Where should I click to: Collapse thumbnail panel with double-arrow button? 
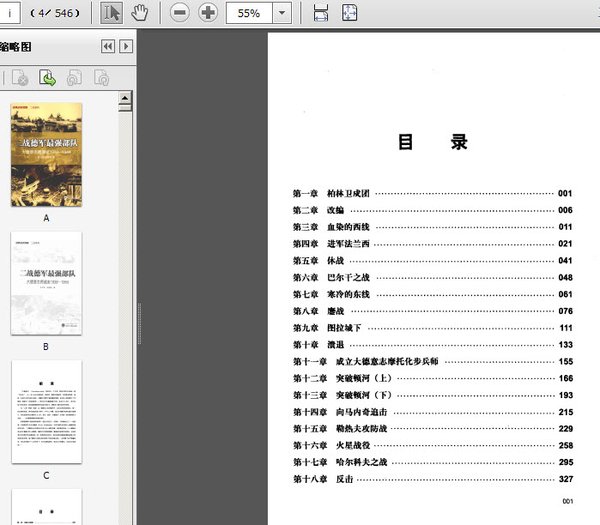pyautogui.click(x=108, y=46)
